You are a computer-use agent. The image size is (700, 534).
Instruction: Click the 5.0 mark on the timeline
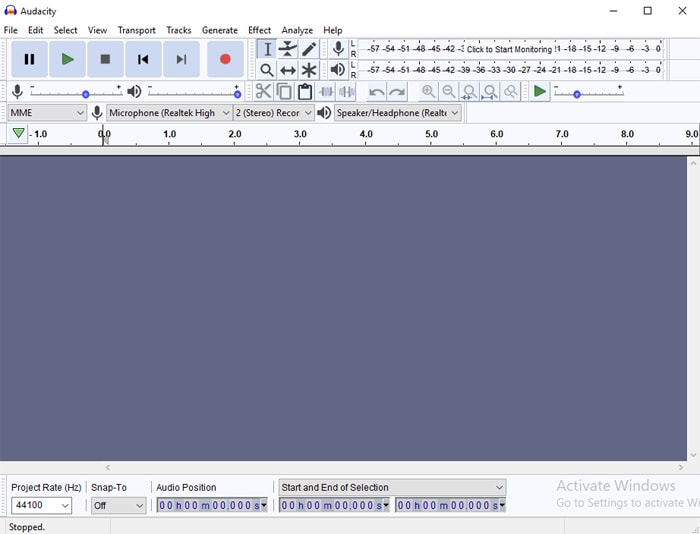(431, 134)
